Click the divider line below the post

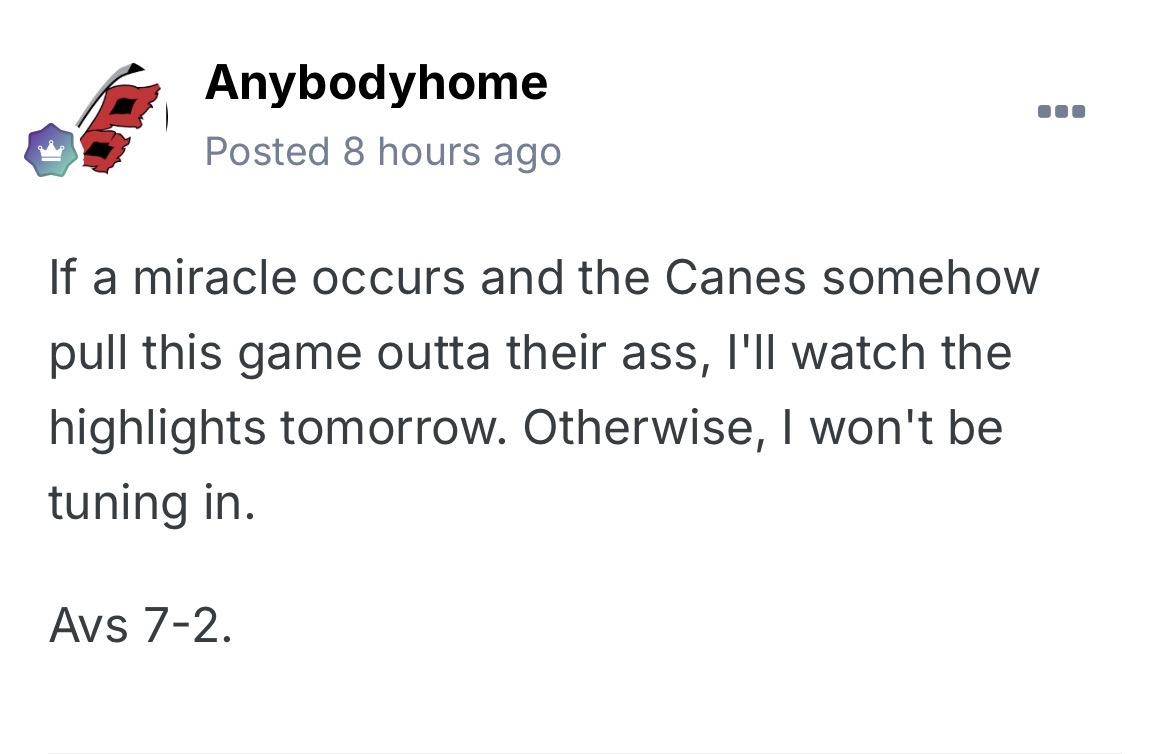[585, 751]
